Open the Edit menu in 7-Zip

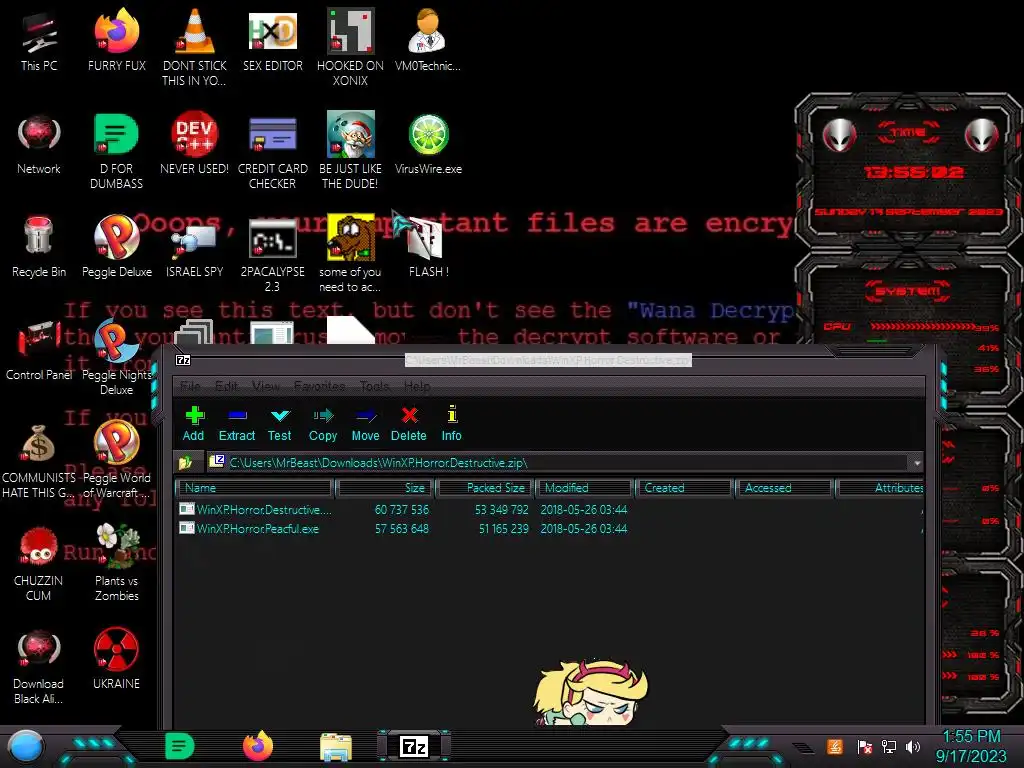226,386
